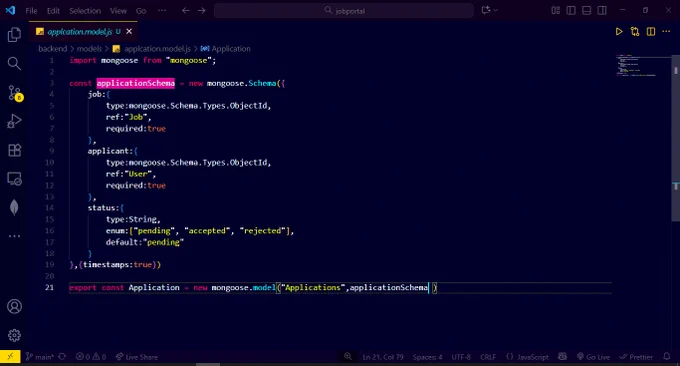Open Accounts menu in activity bar

pyautogui.click(x=14, y=307)
